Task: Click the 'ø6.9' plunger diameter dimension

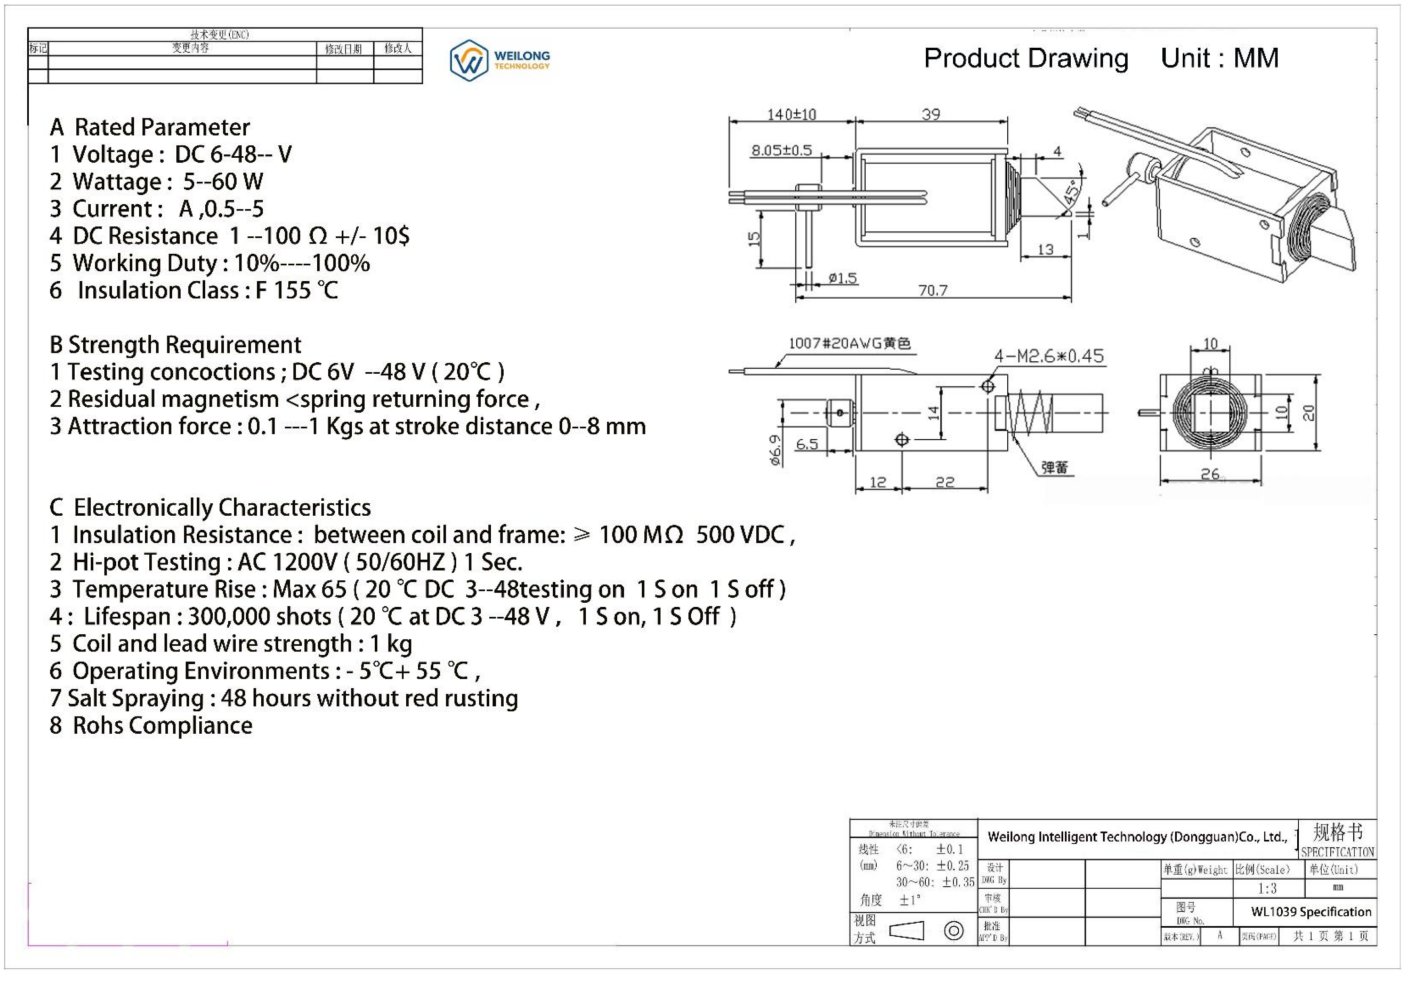Action: pos(775,452)
